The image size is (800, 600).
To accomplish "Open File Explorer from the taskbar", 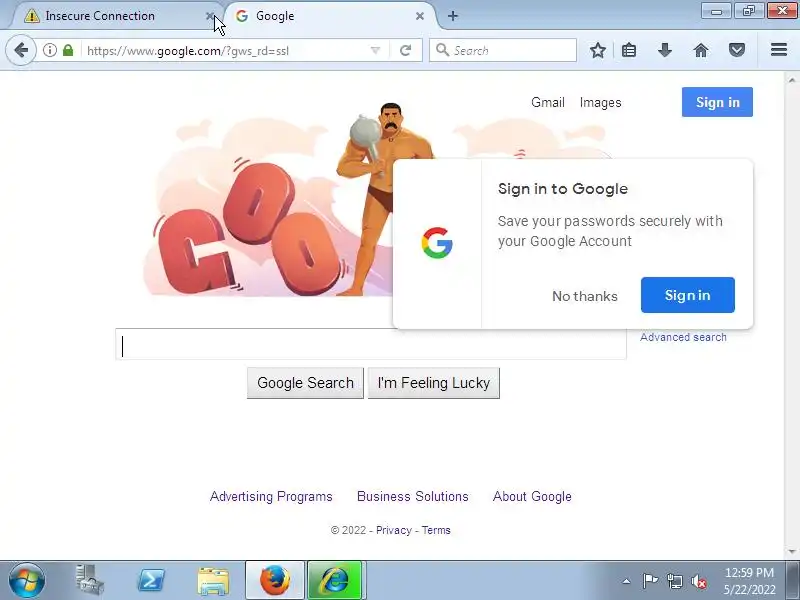I will tap(213, 581).
